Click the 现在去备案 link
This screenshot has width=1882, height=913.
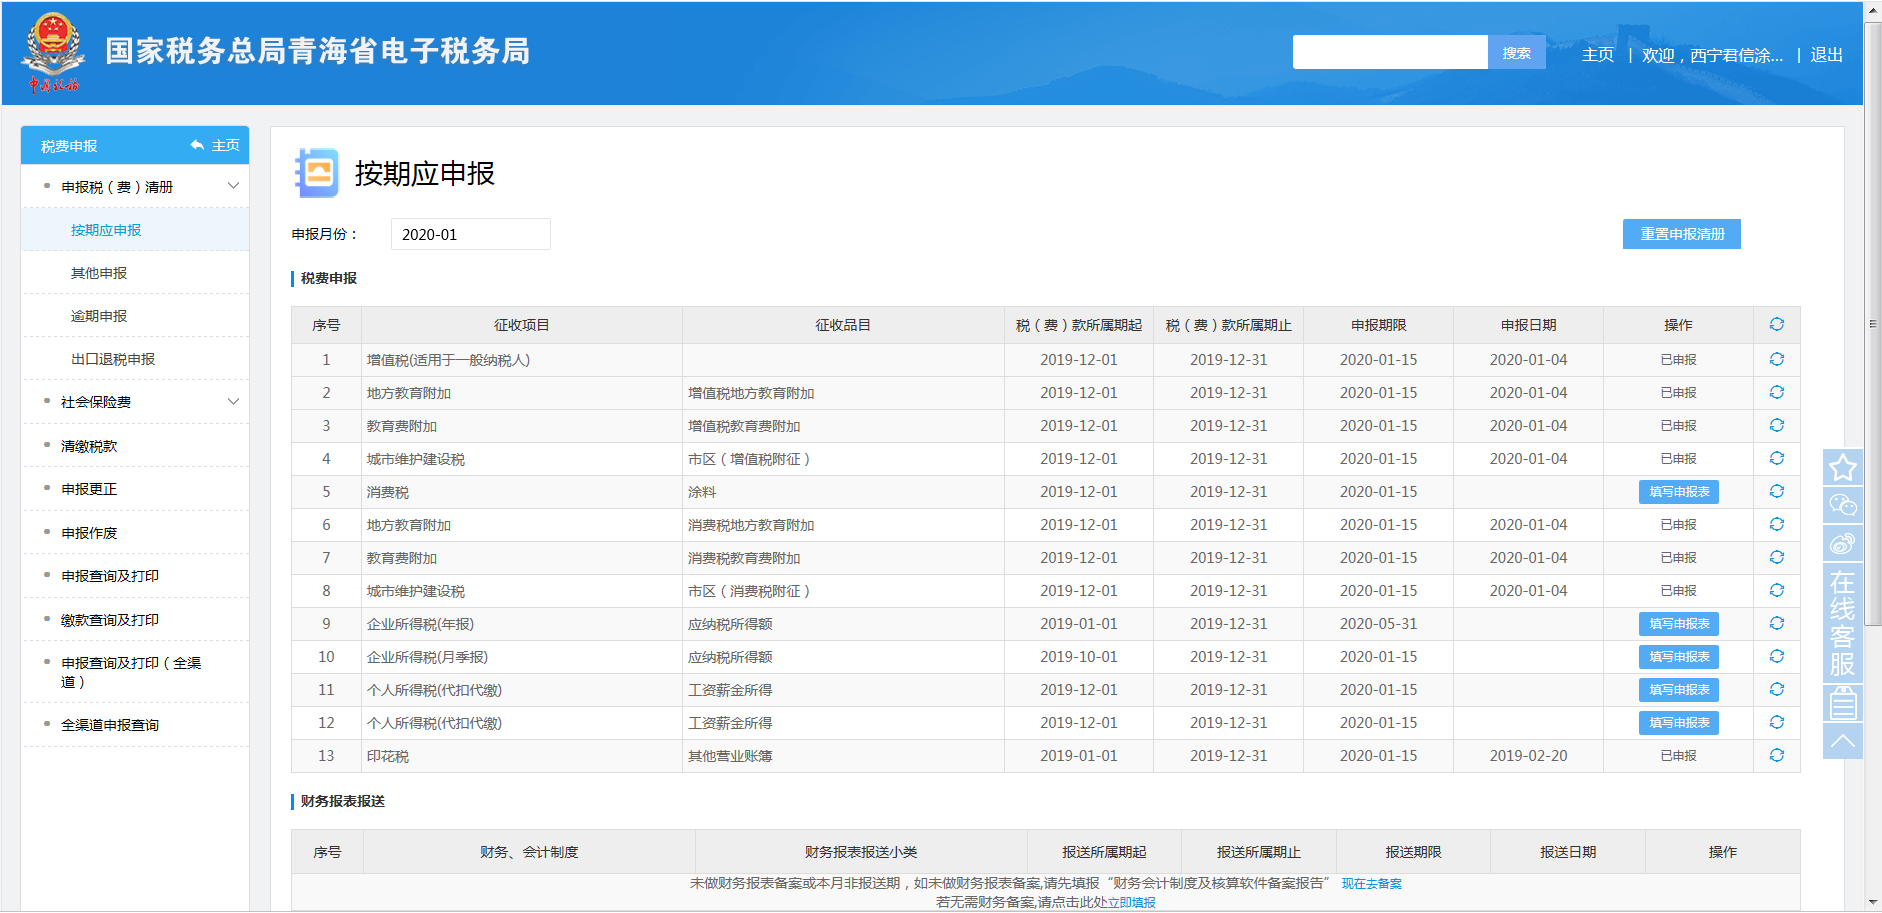tap(1371, 884)
